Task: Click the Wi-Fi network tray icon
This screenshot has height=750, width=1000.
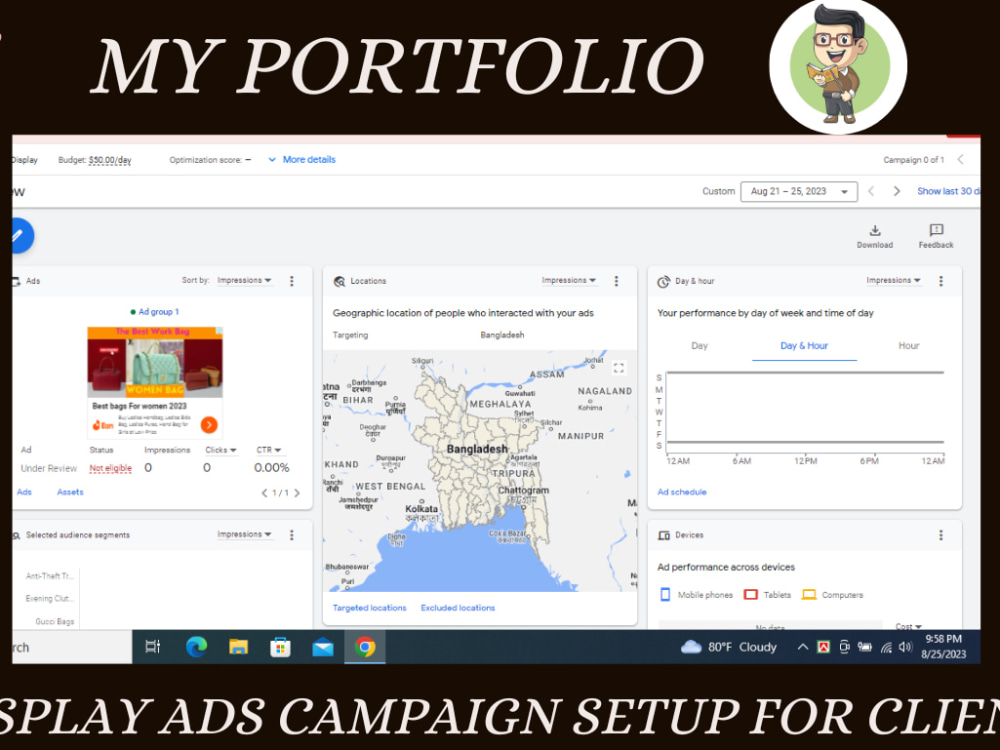Action: (886, 647)
